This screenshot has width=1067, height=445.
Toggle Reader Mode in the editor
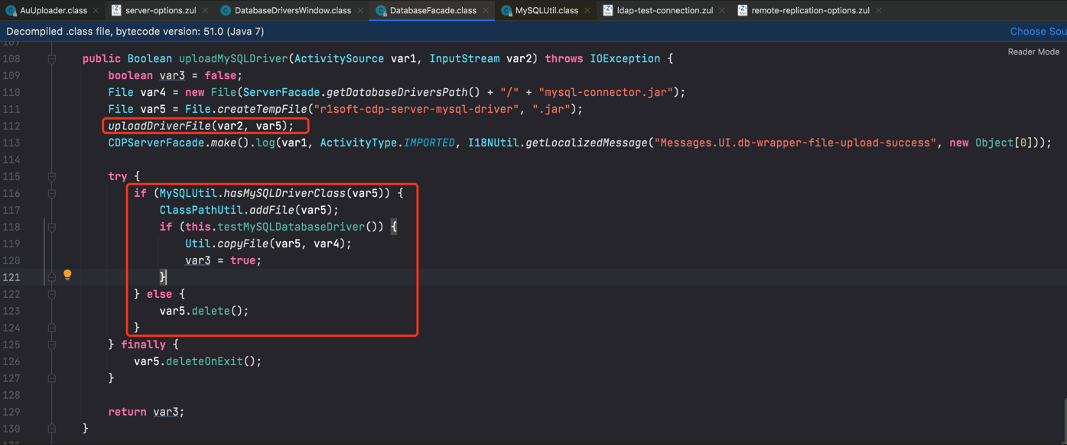pos(1033,52)
